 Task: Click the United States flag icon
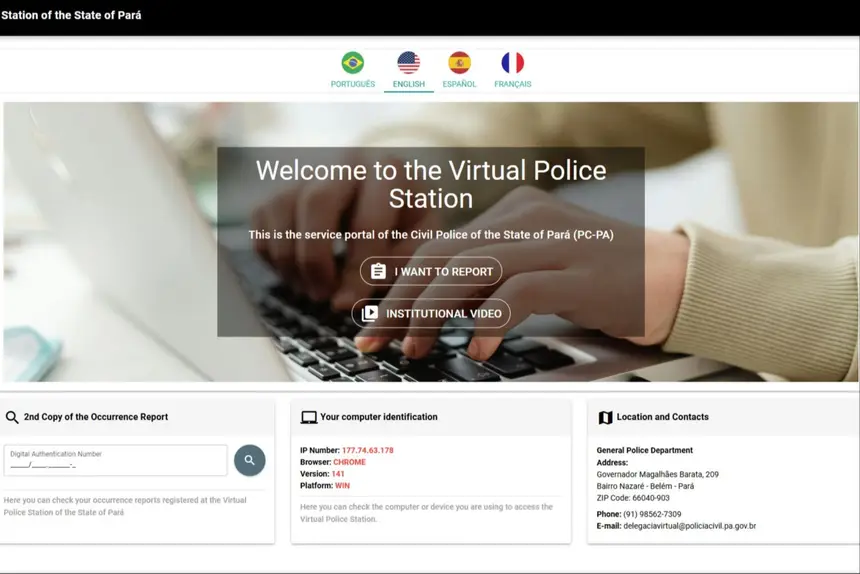pos(408,63)
